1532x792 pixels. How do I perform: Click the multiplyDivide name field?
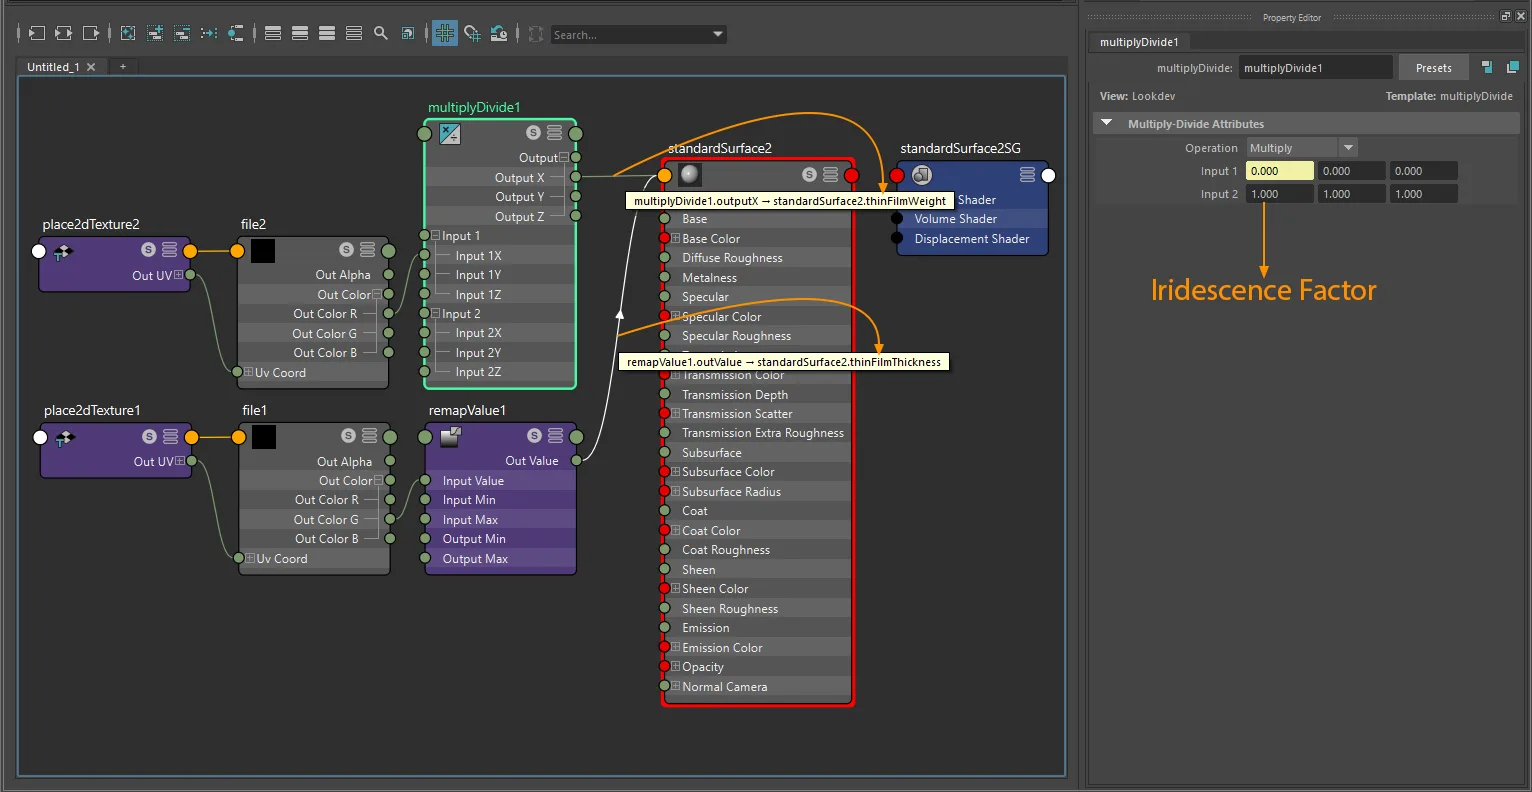pos(1315,68)
